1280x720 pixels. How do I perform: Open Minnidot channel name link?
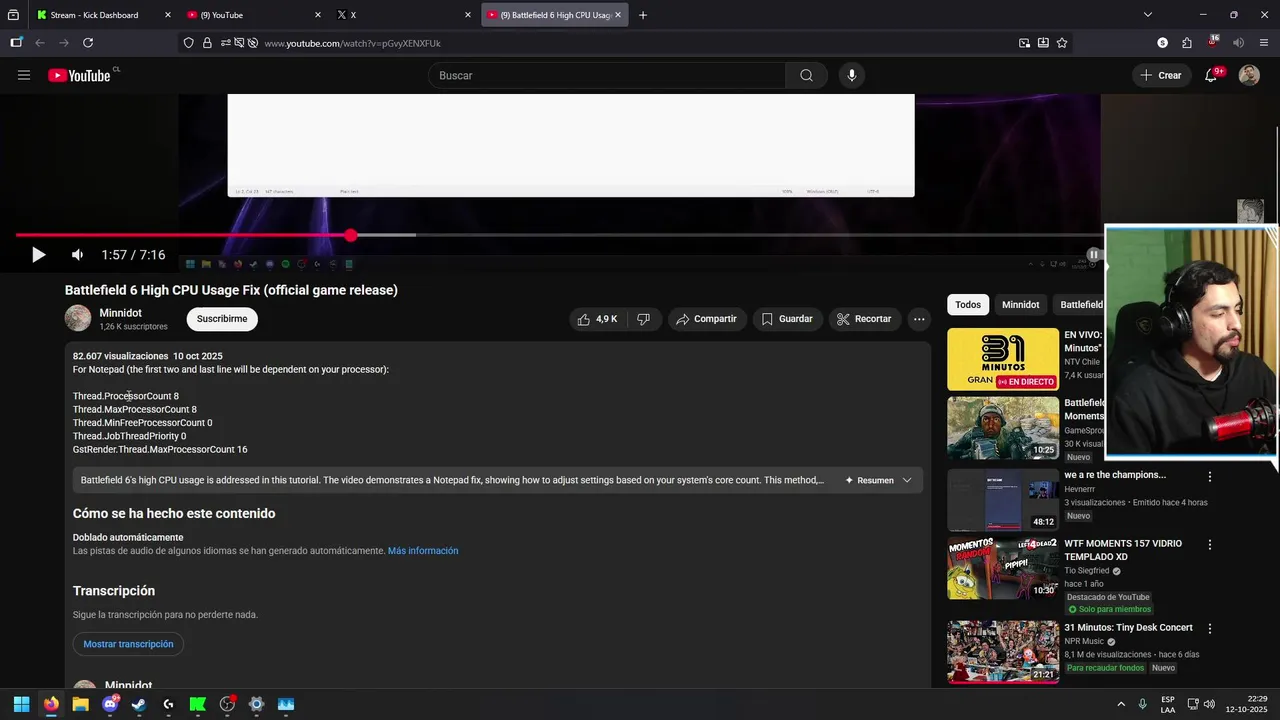coord(120,313)
